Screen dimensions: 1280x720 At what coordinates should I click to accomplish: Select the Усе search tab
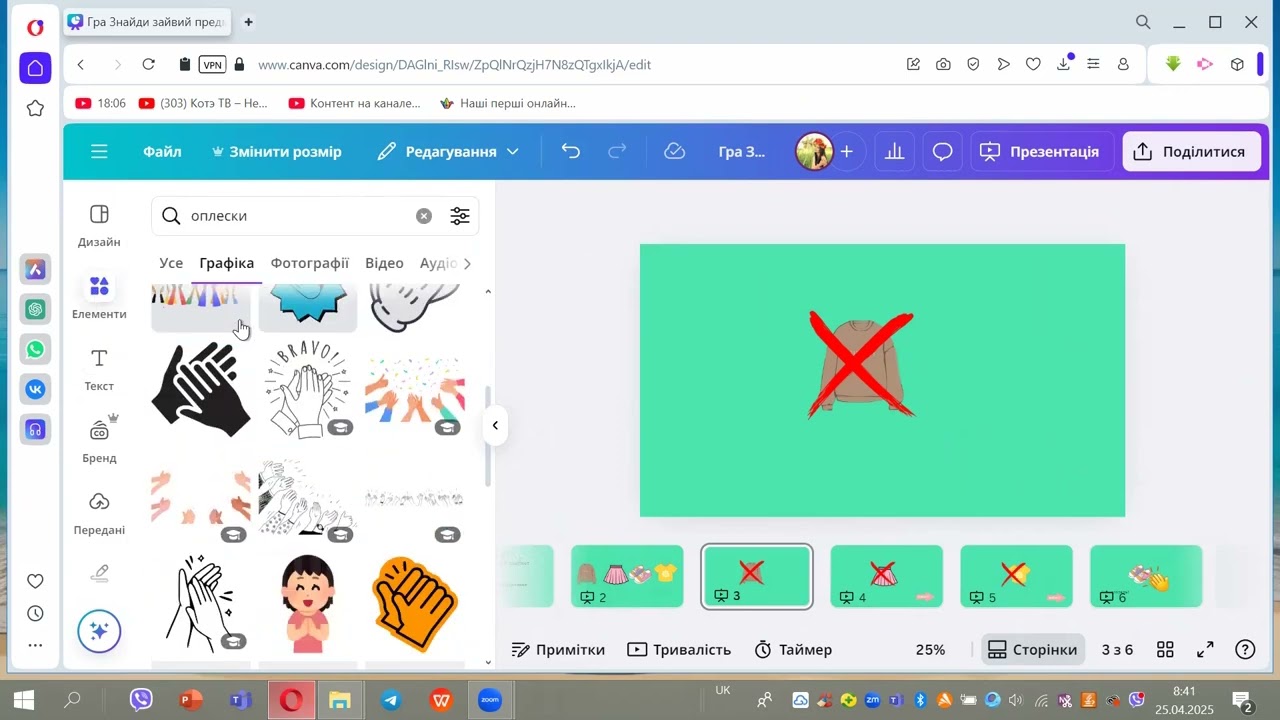coord(171,263)
